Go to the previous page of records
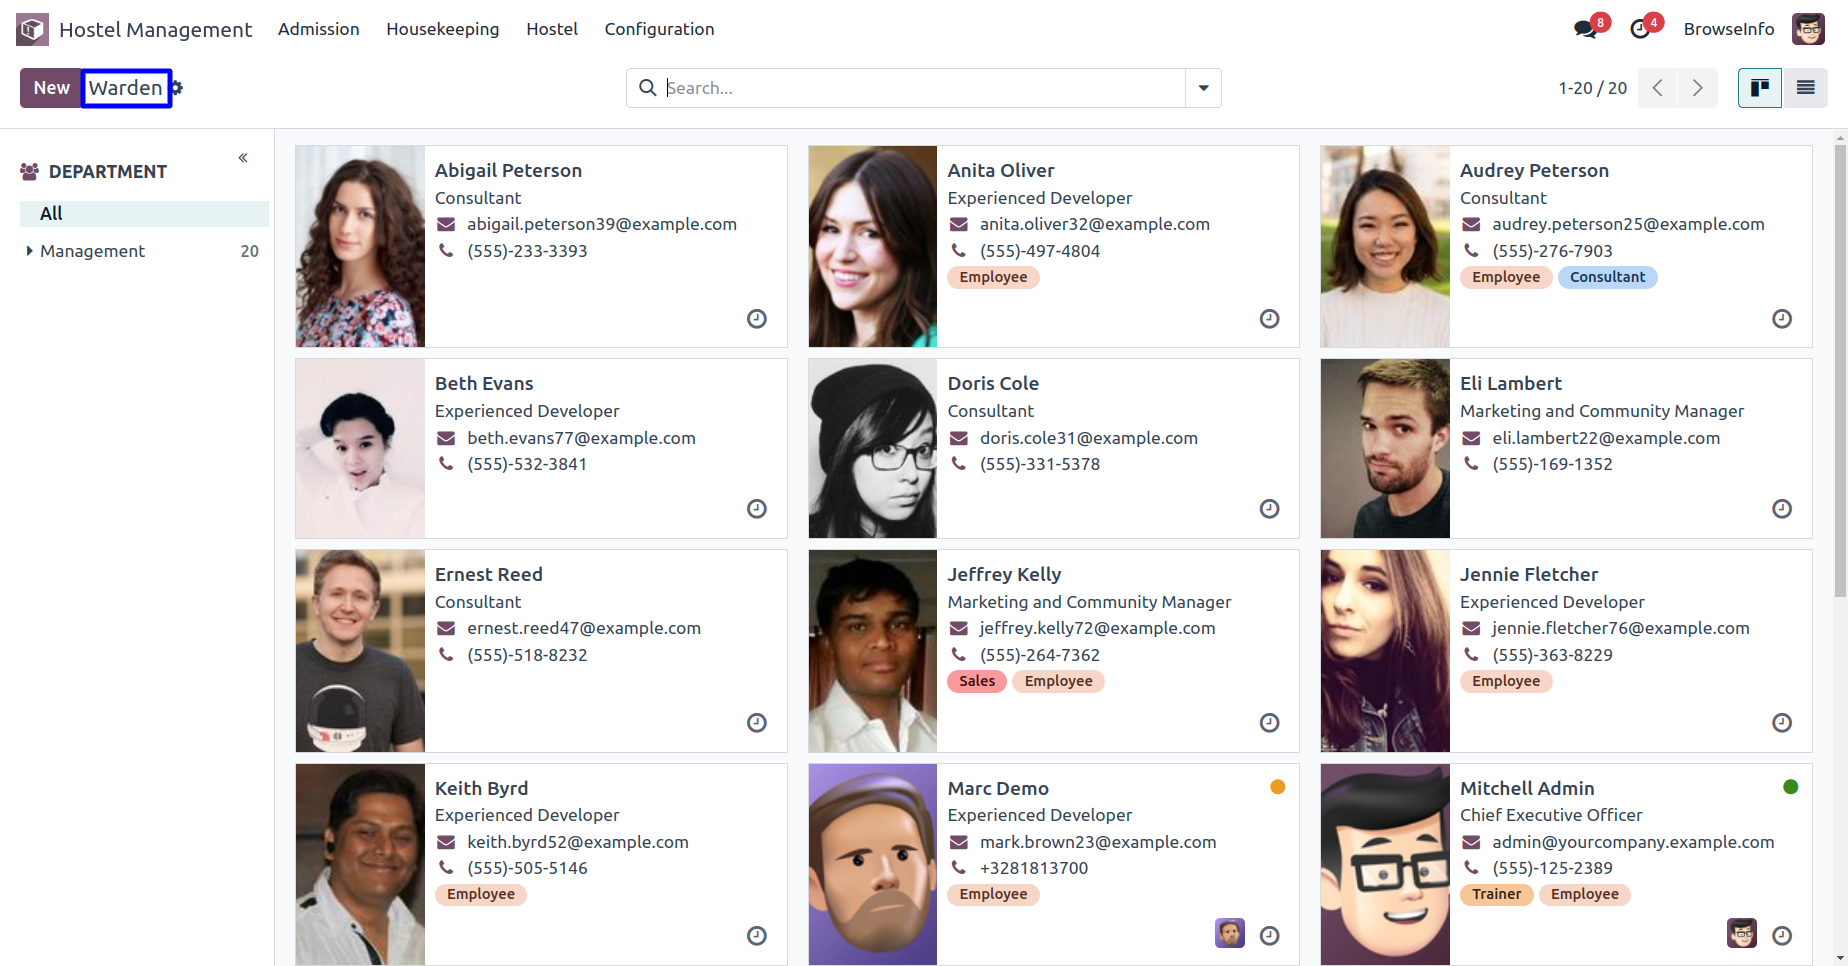 click(1658, 88)
